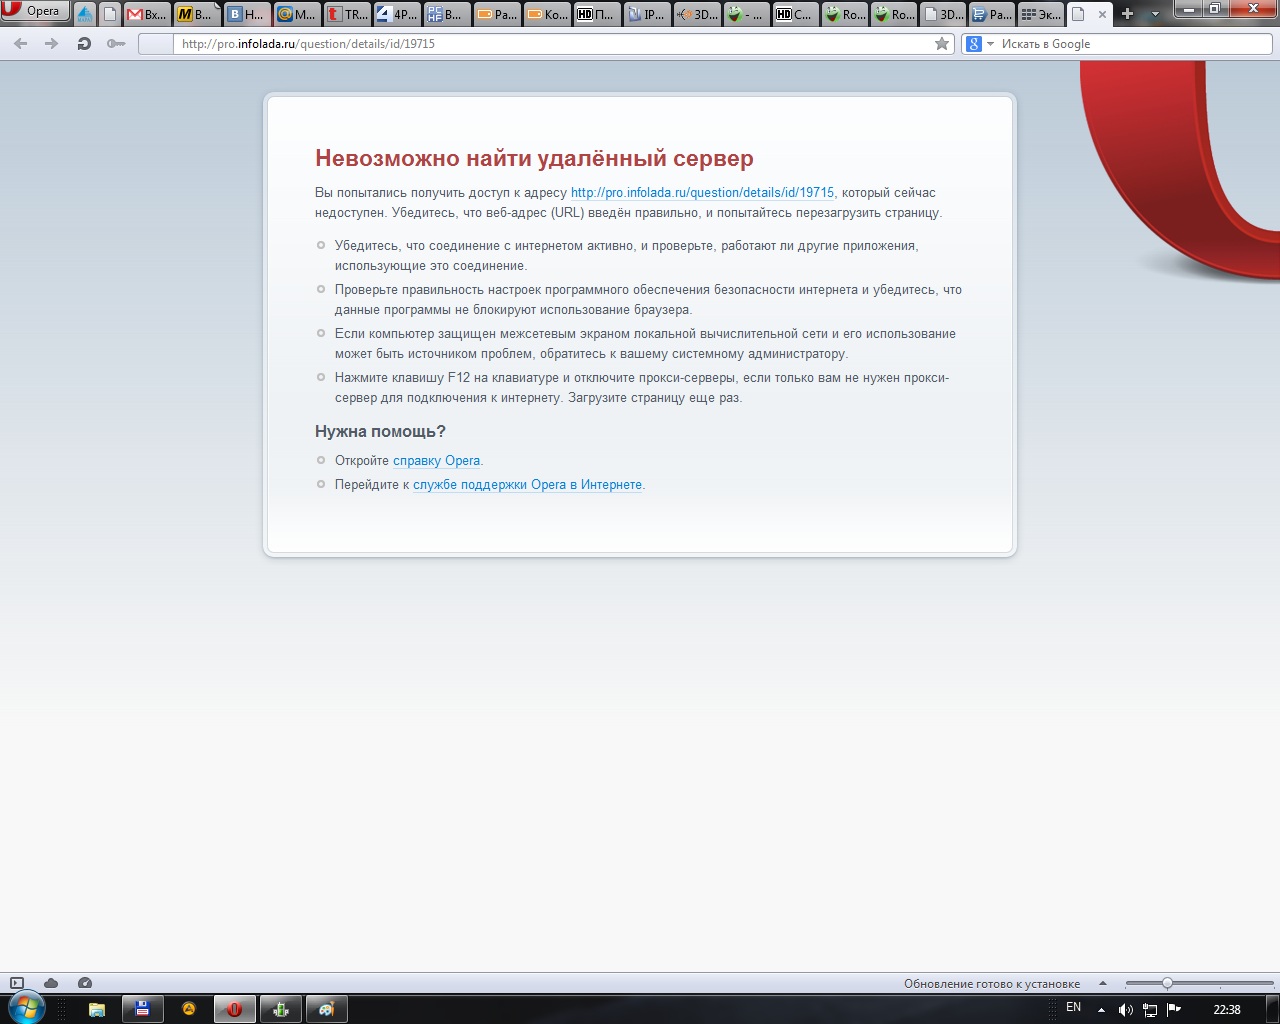Expand the arrow next to update notice

click(1102, 983)
